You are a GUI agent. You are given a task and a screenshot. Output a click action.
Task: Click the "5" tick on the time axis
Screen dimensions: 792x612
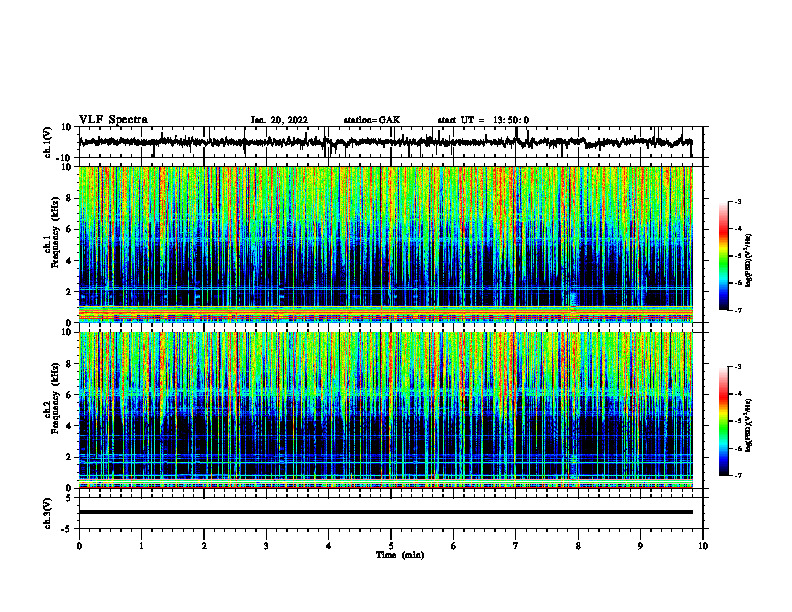(391, 546)
